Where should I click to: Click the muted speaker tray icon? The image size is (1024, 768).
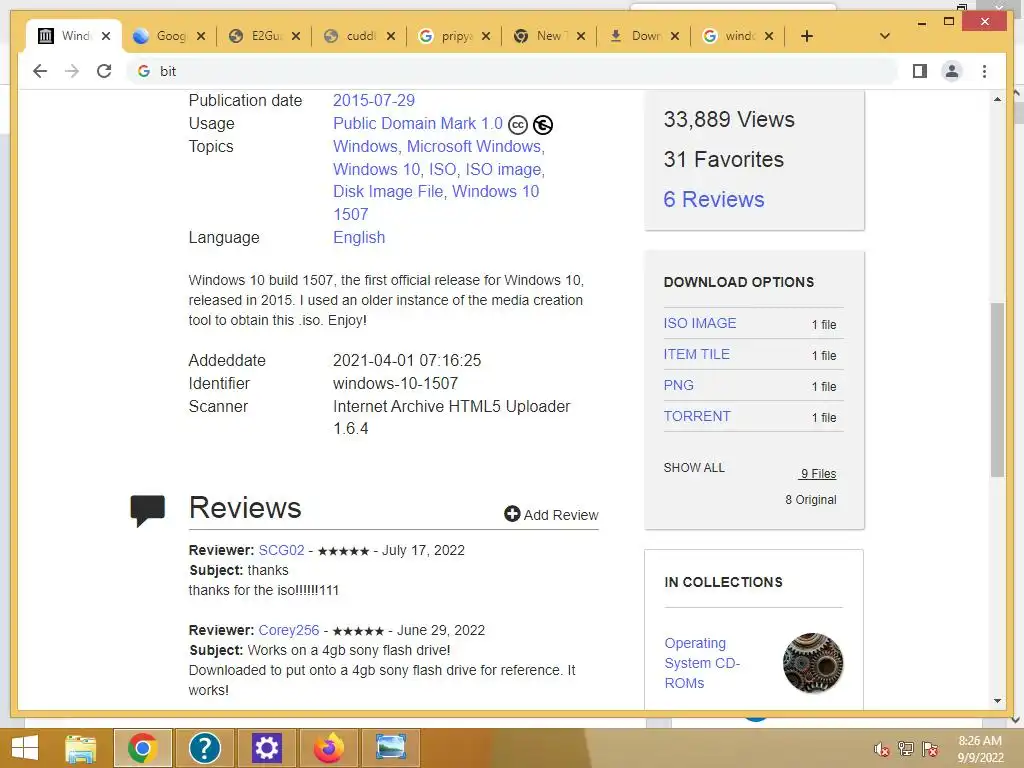882,749
